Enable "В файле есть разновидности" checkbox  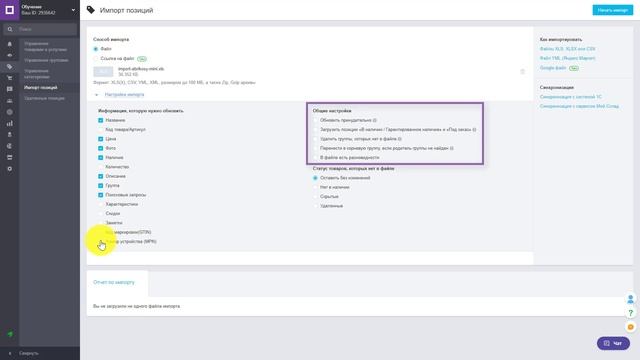pos(315,158)
